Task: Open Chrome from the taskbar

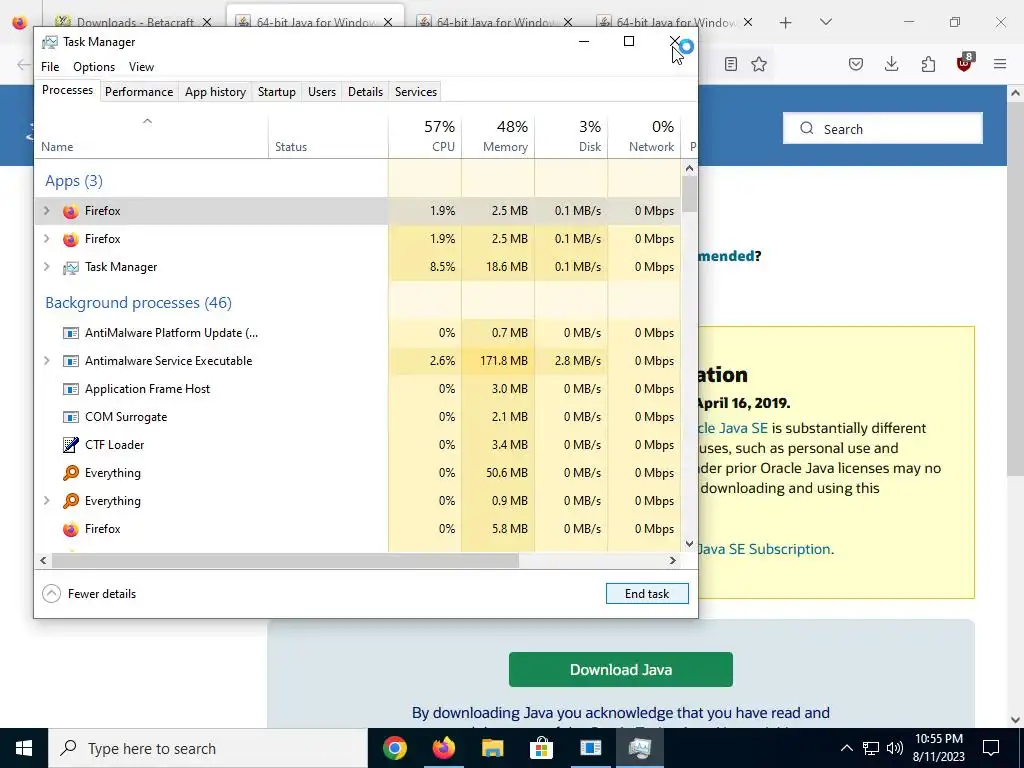Action: (394, 748)
